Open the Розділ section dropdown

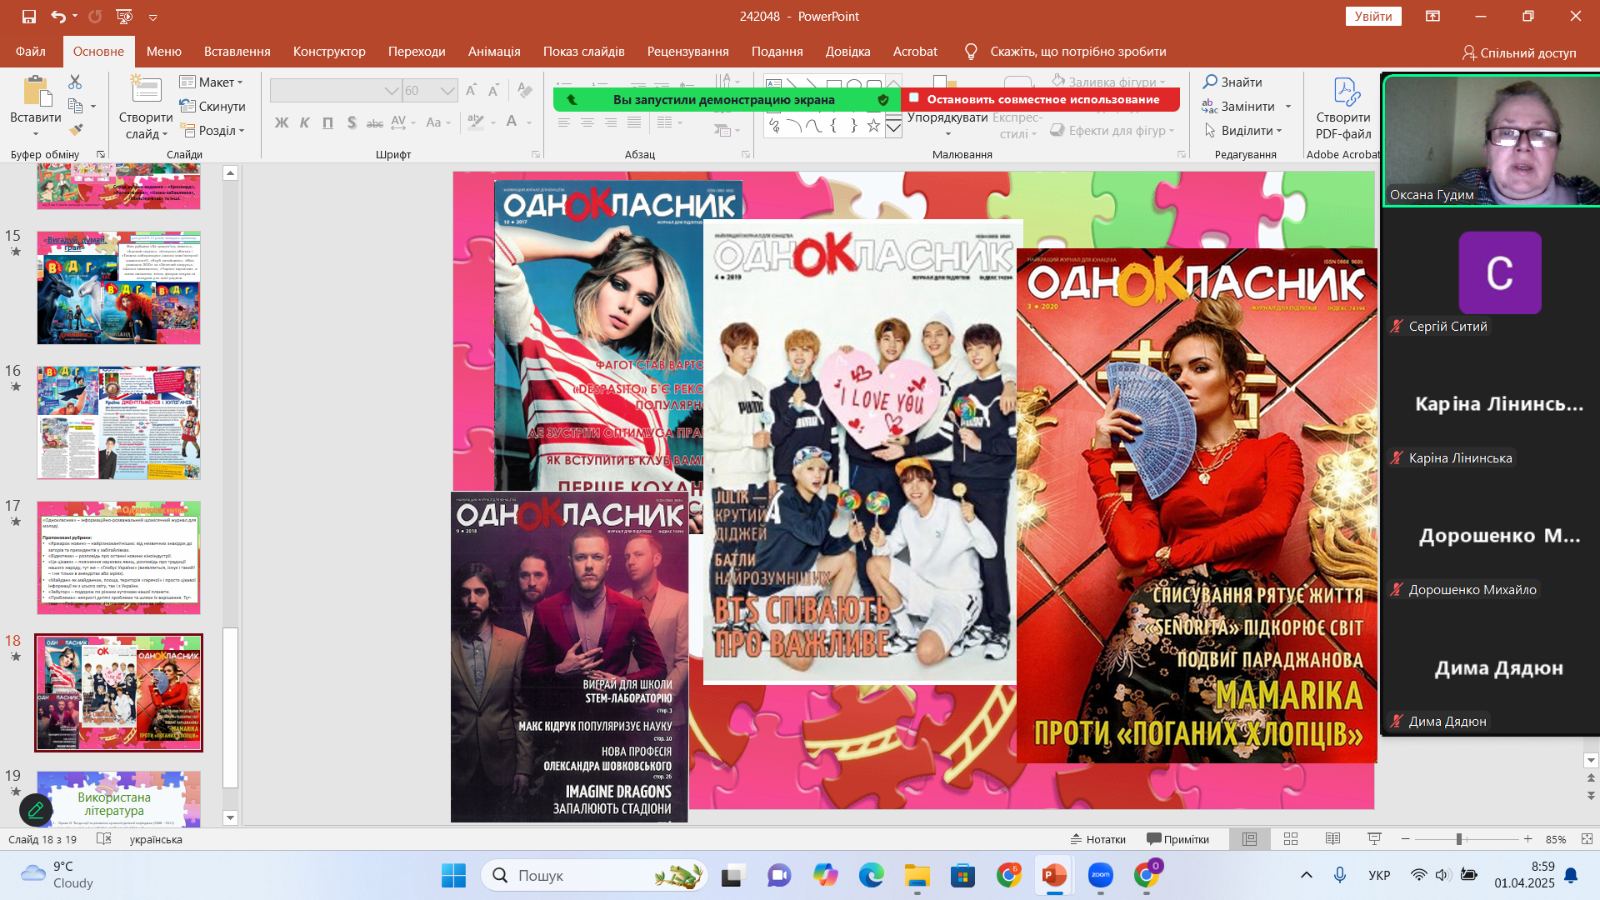[212, 130]
